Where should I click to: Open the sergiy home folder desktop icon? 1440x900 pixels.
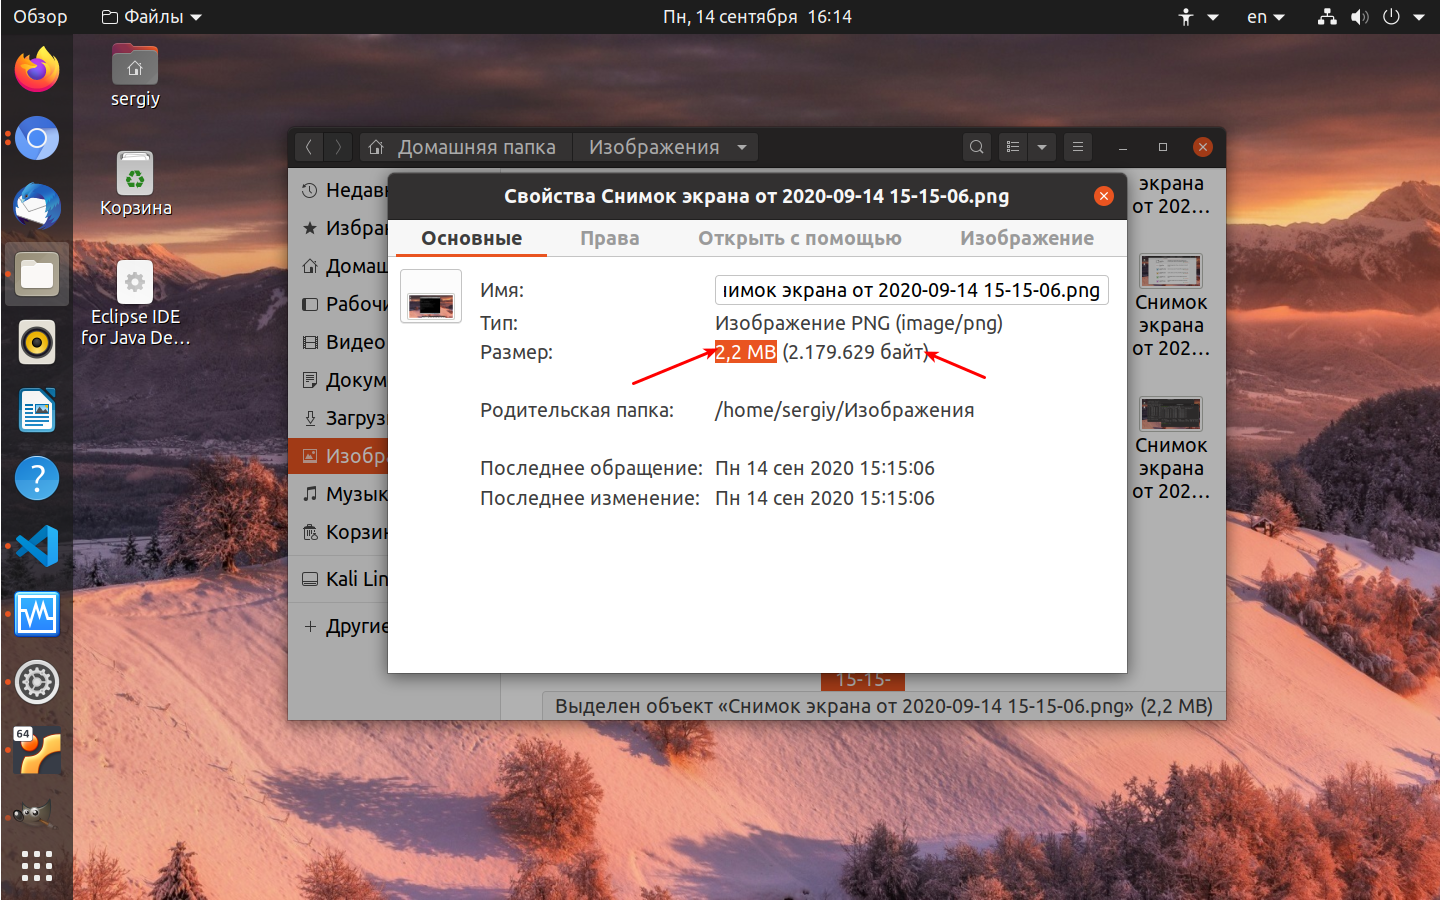(x=135, y=76)
